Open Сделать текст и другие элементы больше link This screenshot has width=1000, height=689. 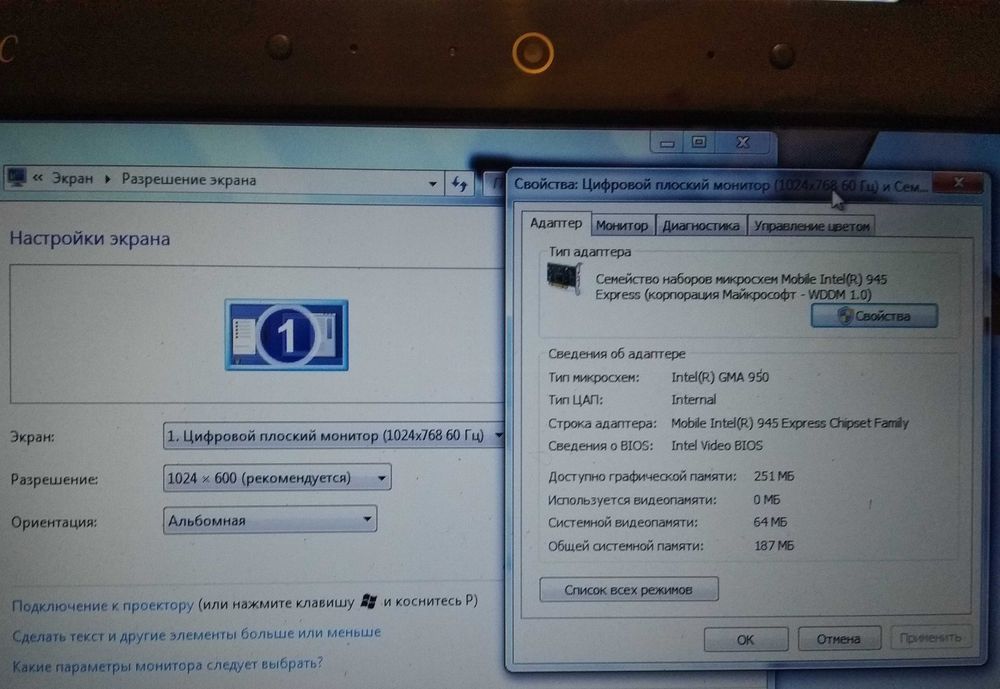pyautogui.click(x=196, y=634)
